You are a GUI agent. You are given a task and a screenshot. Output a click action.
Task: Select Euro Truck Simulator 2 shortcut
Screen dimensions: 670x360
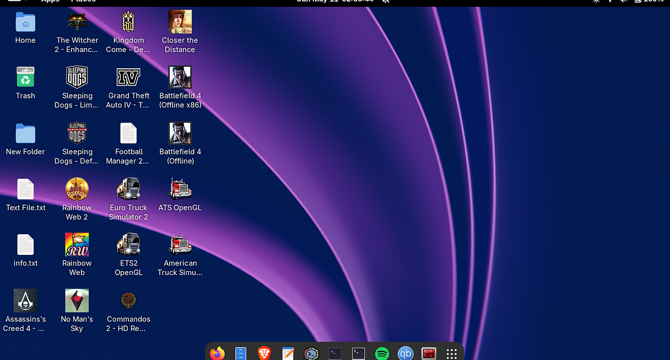[128, 189]
